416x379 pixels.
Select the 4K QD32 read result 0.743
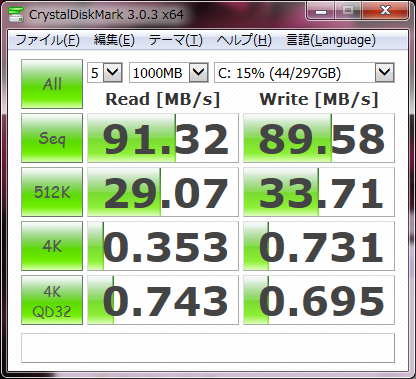coord(163,300)
